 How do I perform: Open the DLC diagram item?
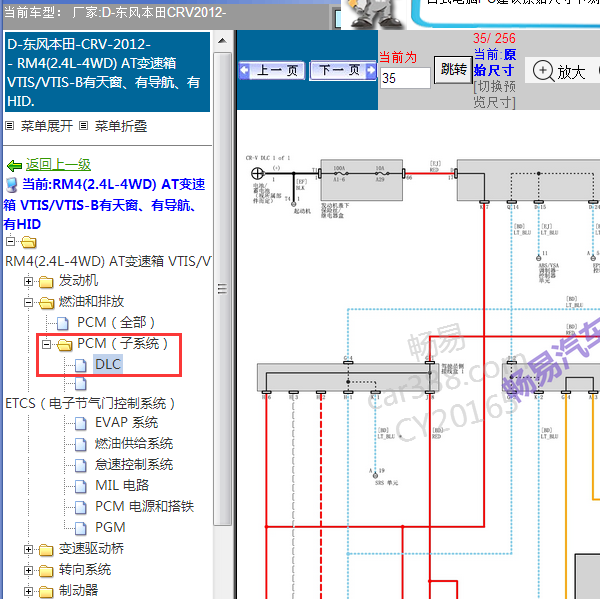coord(108,364)
